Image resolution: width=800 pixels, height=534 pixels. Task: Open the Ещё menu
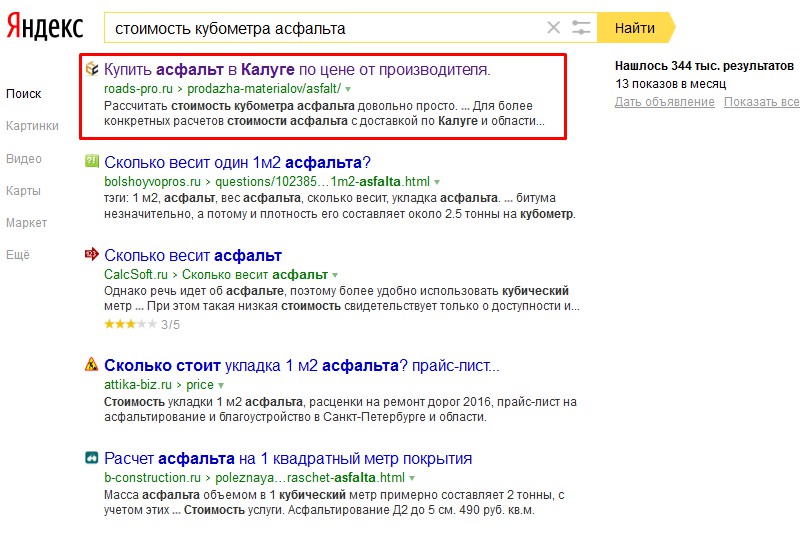pos(18,255)
